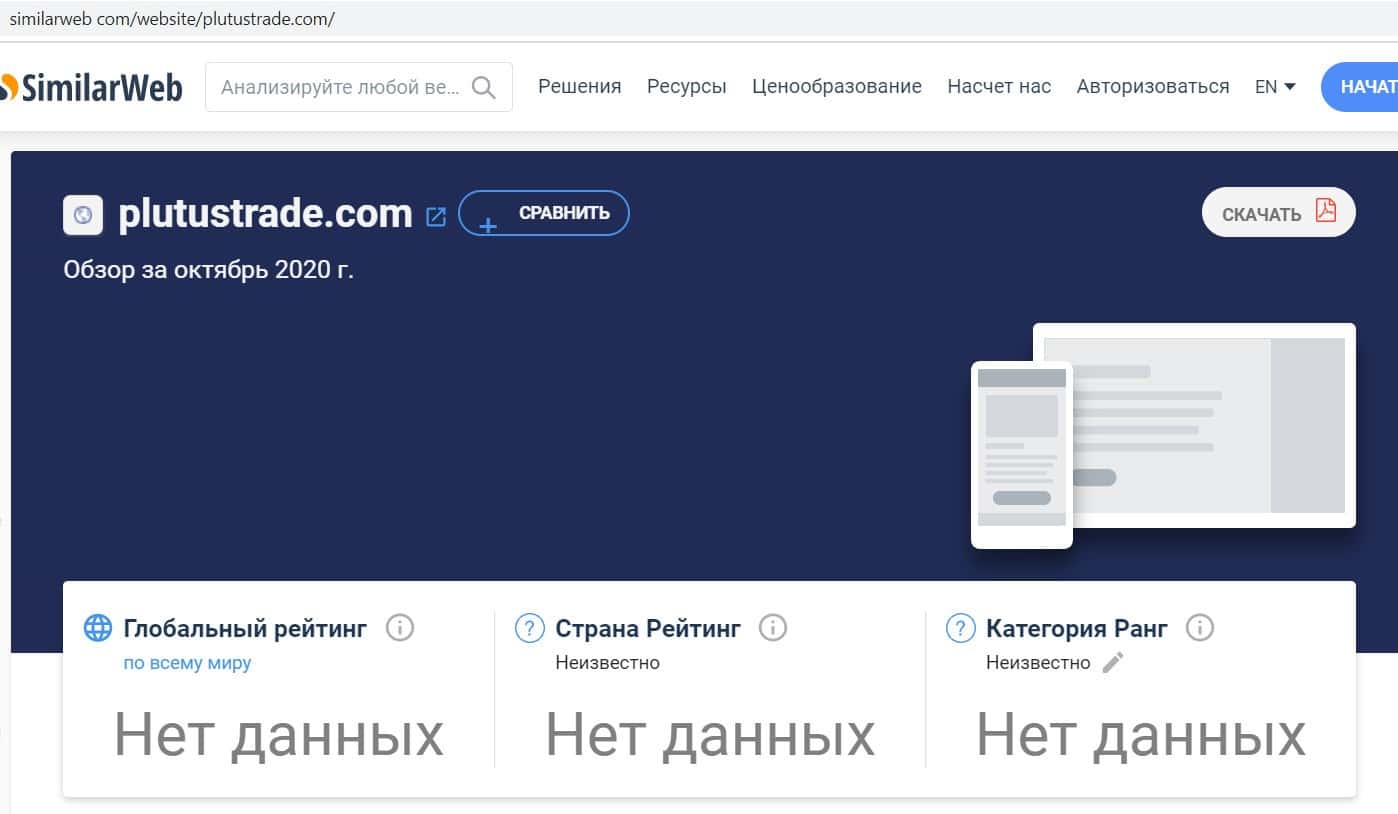This screenshot has width=1398, height=814.
Task: Click the SimilarWeb logo
Action: 92,88
